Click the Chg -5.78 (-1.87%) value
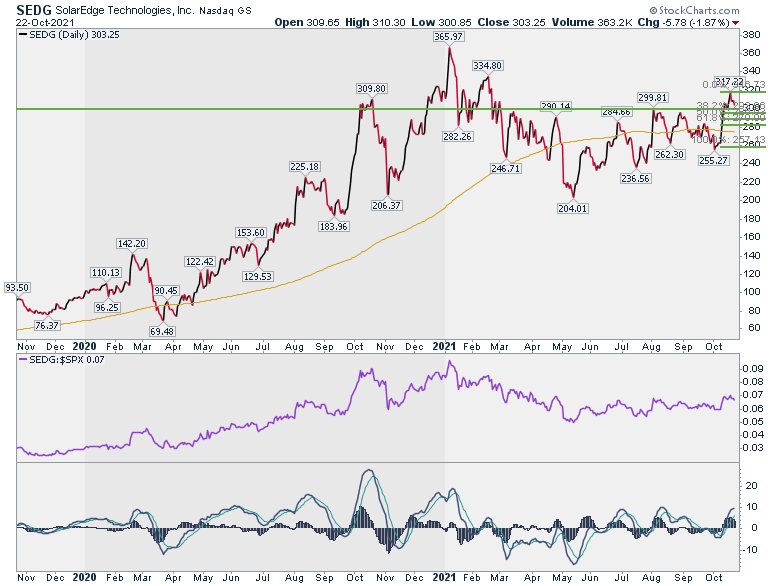 pyautogui.click(x=684, y=22)
